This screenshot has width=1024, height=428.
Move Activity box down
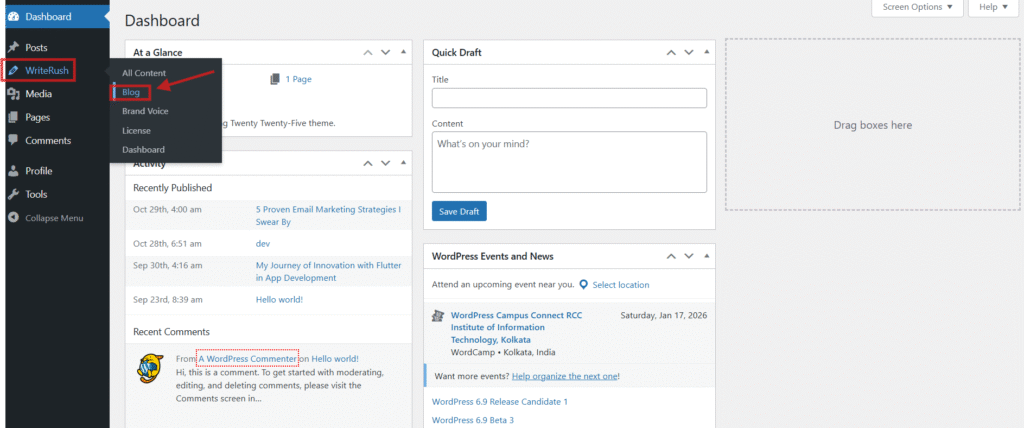[385, 163]
